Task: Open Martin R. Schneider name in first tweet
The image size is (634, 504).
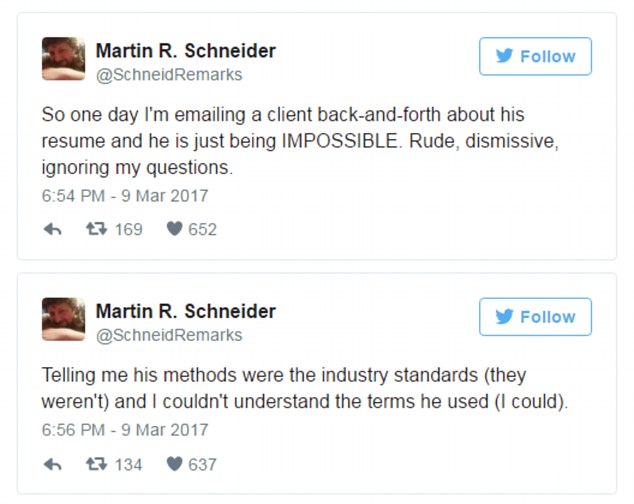Action: 185,50
